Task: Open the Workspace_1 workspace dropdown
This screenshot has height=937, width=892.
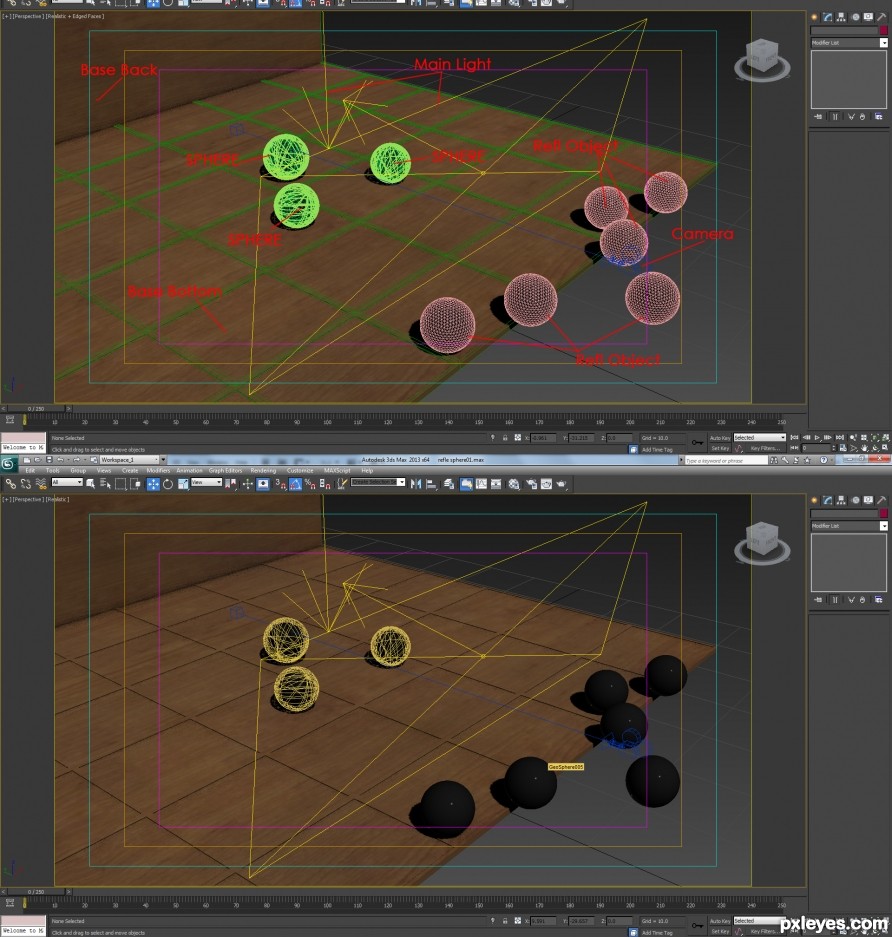Action: point(132,460)
